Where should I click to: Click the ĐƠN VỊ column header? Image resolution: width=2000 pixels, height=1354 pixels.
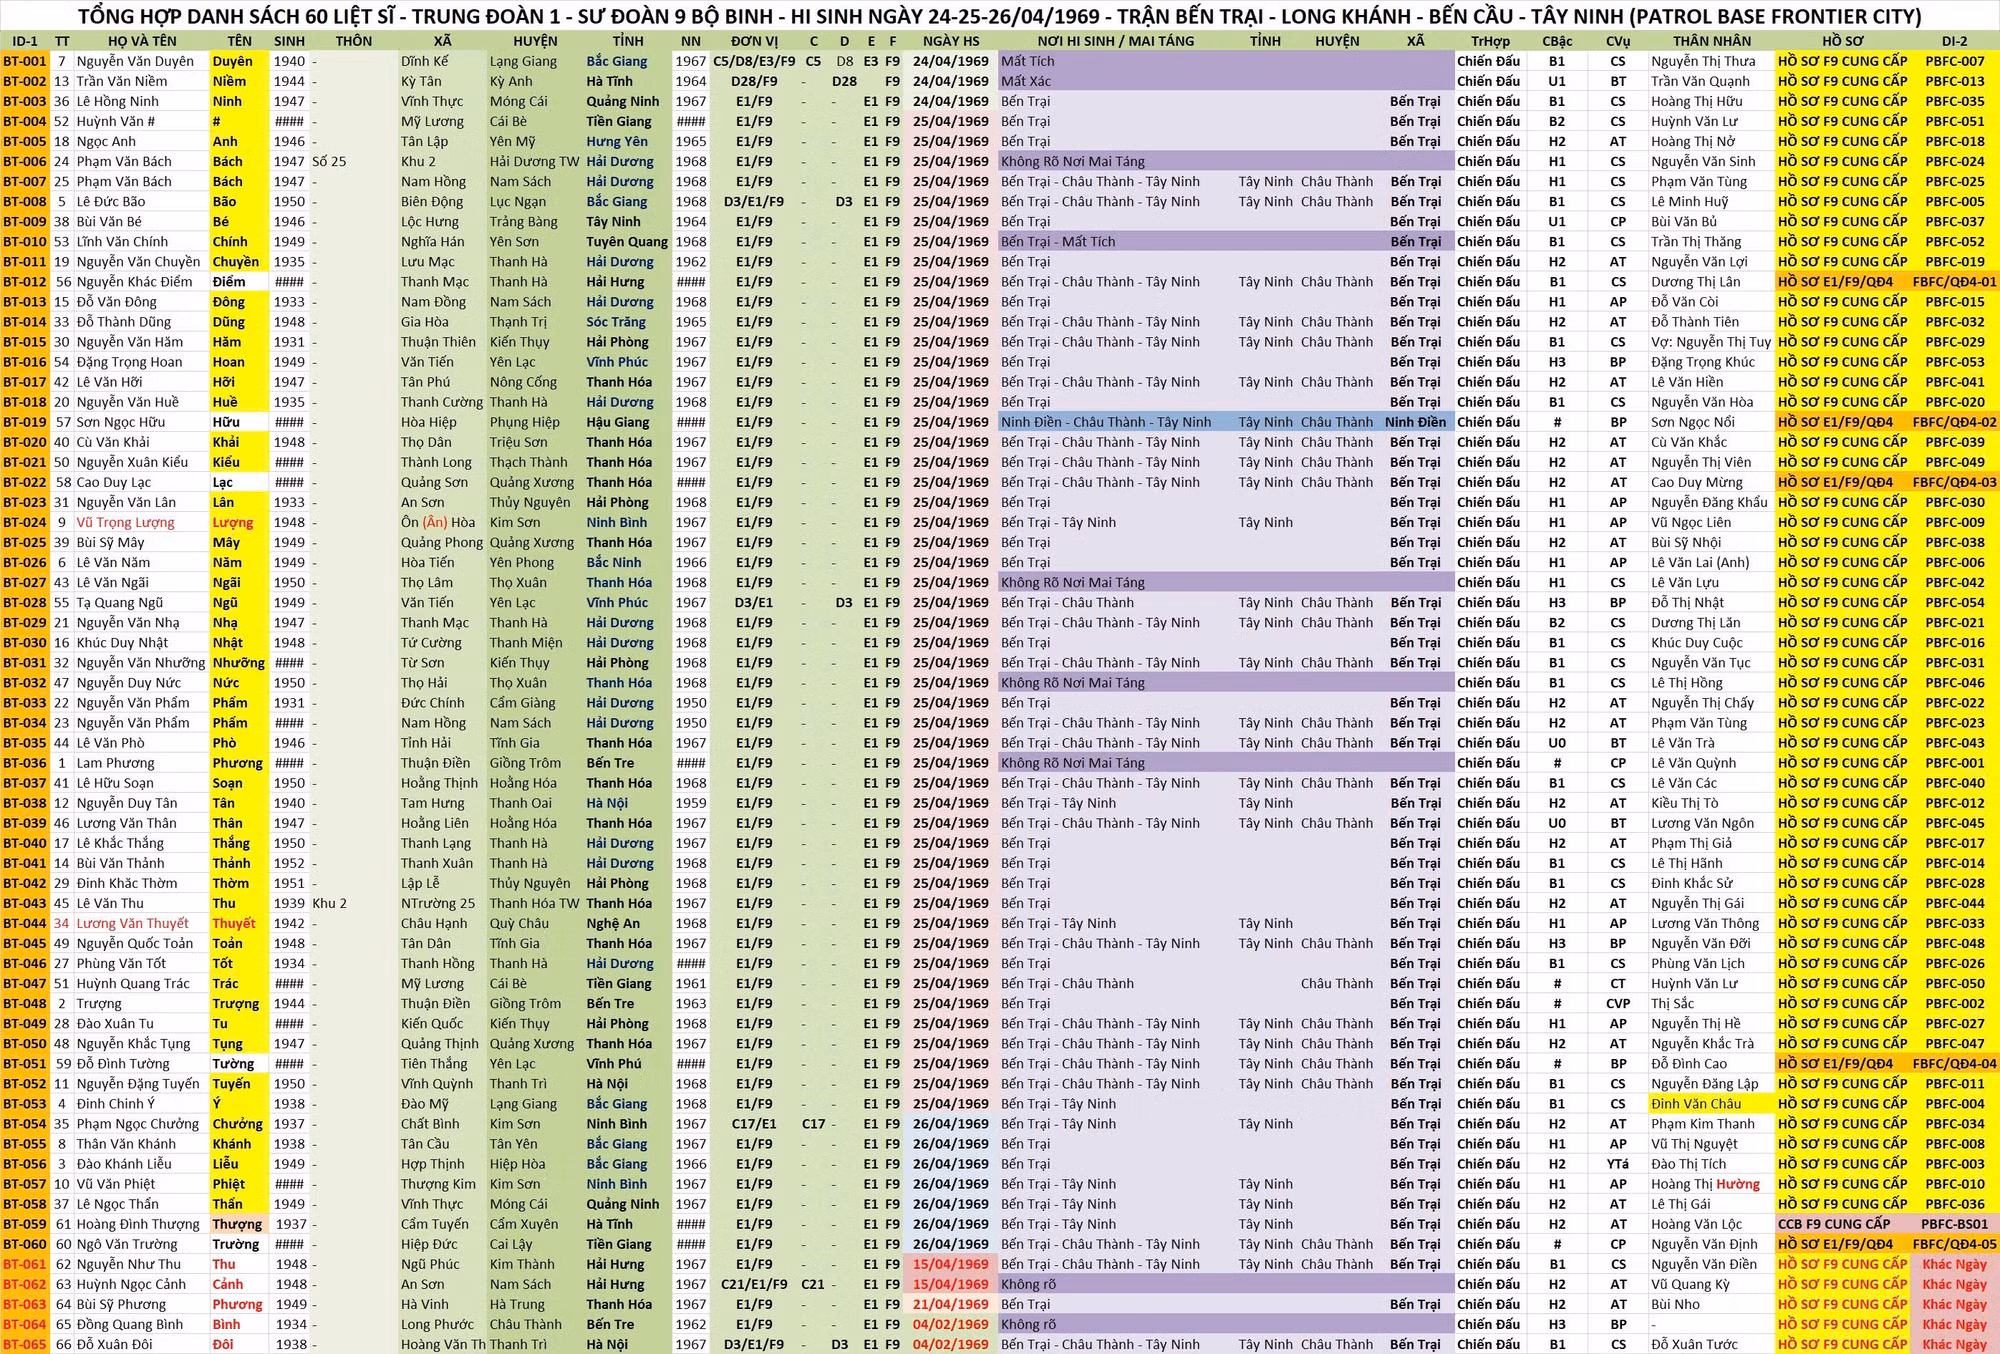coord(754,41)
